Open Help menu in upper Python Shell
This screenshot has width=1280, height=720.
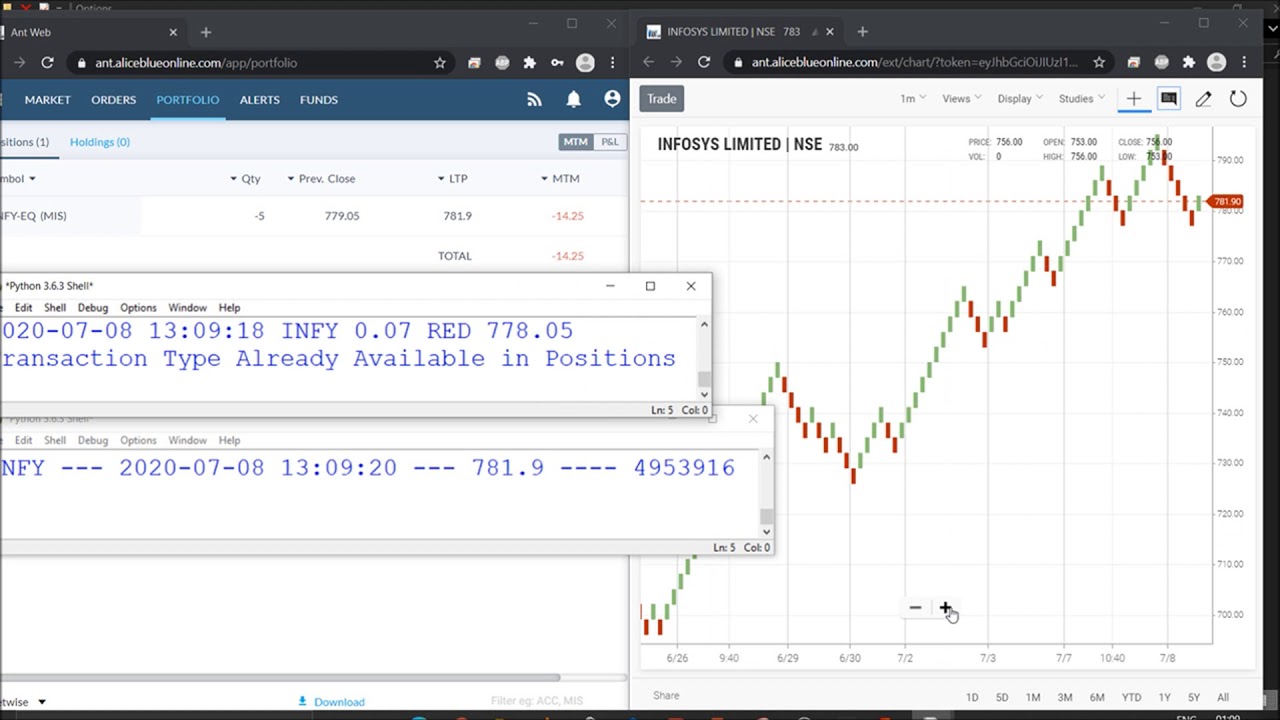click(229, 307)
